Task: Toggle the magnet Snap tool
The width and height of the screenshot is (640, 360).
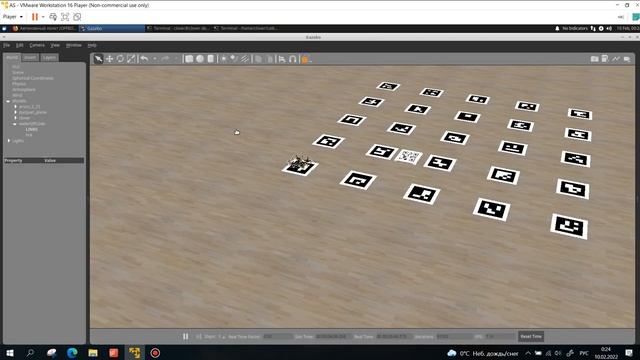Action: coord(293,59)
